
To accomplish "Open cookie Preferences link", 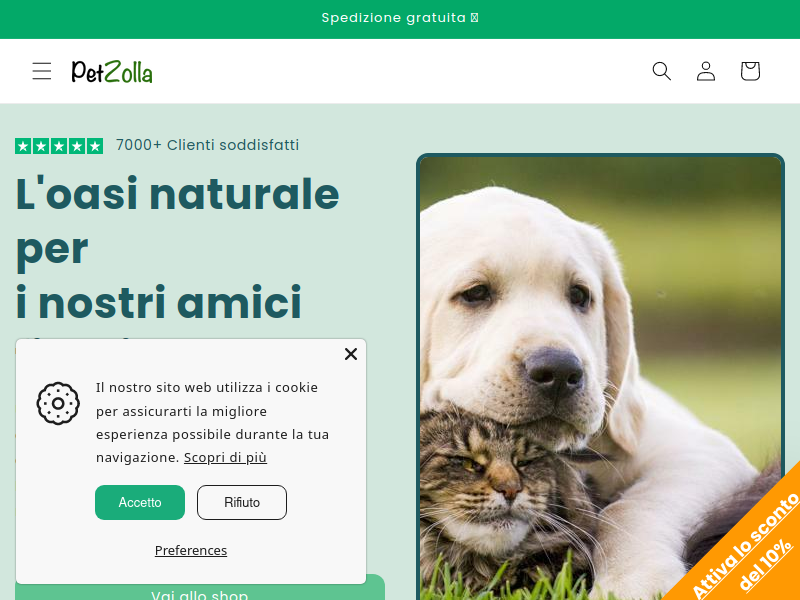I will 191,551.
